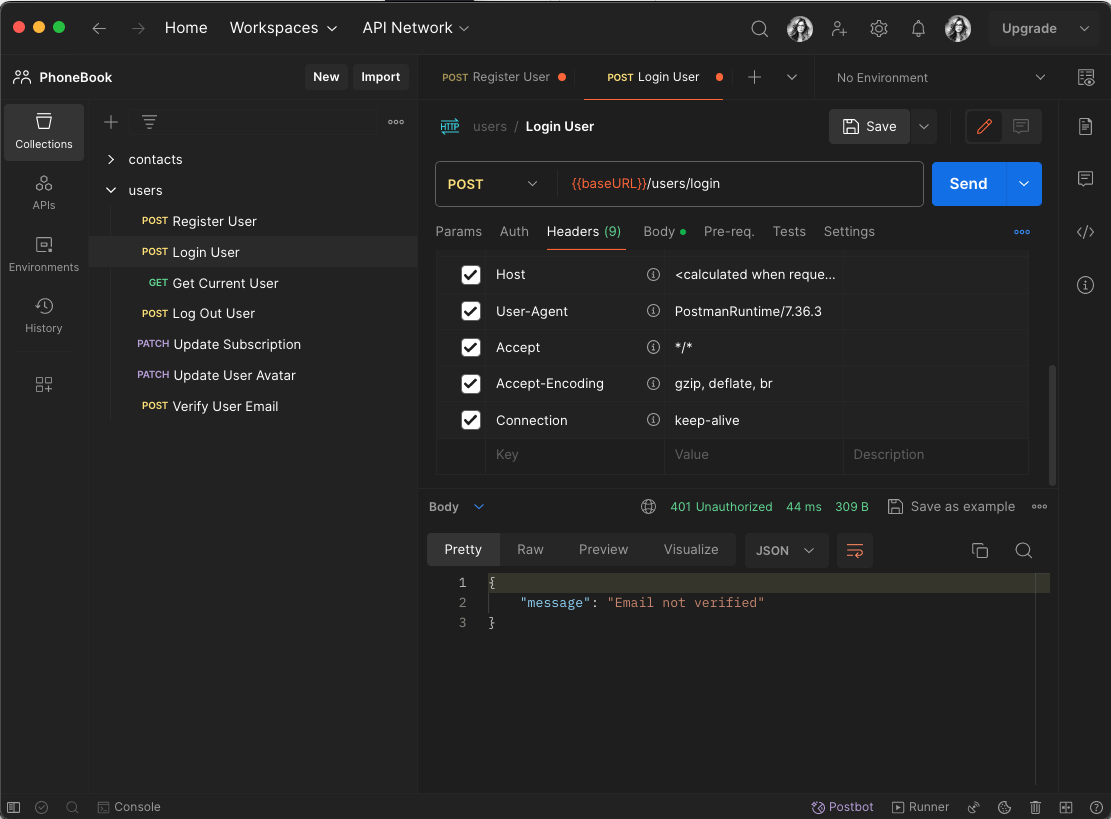Open the help icon in status bar

pos(1095,807)
